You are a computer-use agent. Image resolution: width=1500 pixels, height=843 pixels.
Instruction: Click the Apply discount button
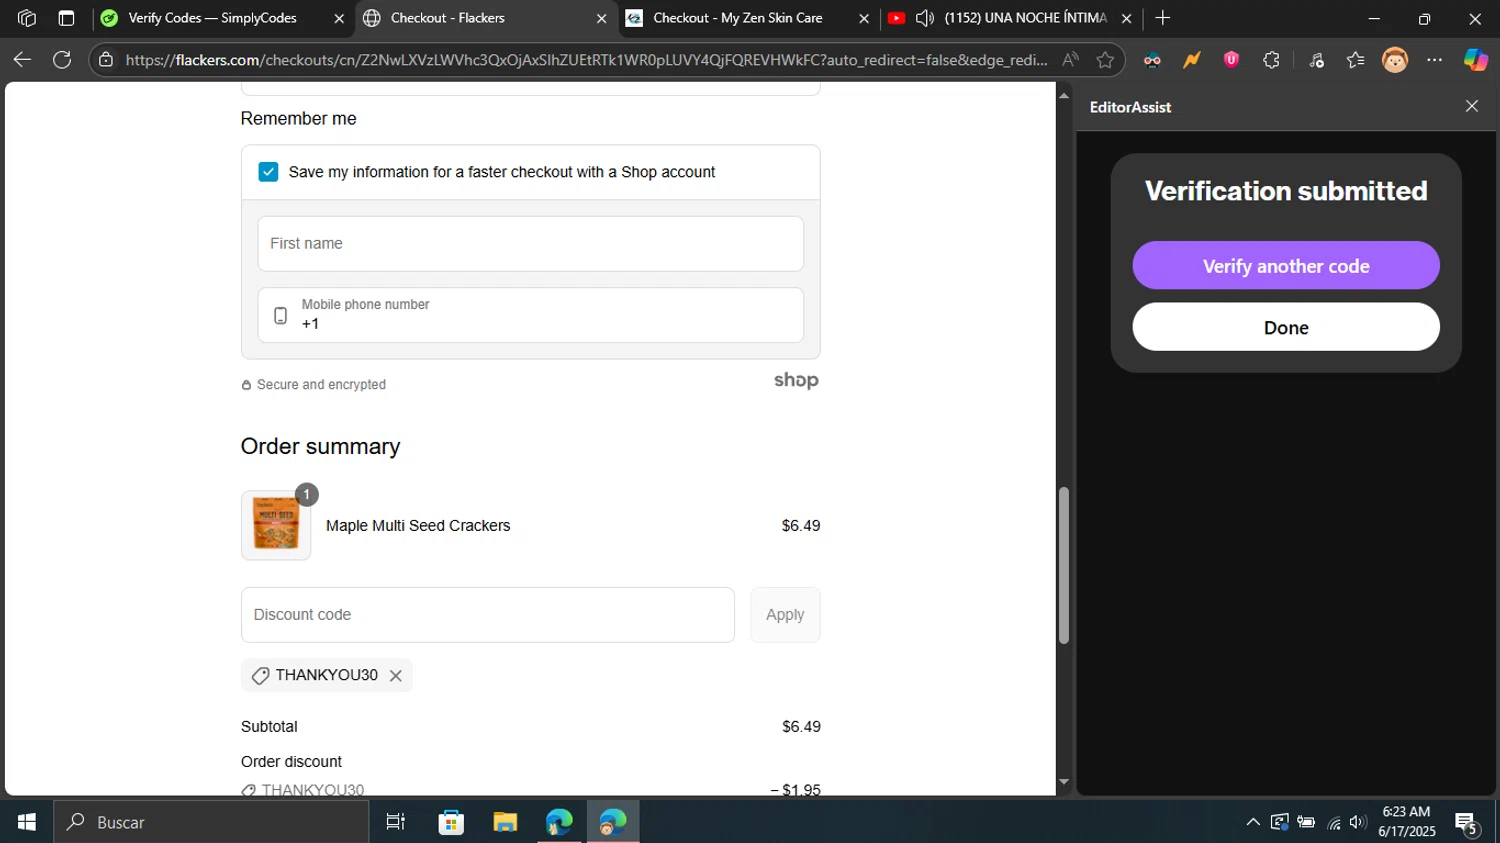tap(785, 615)
